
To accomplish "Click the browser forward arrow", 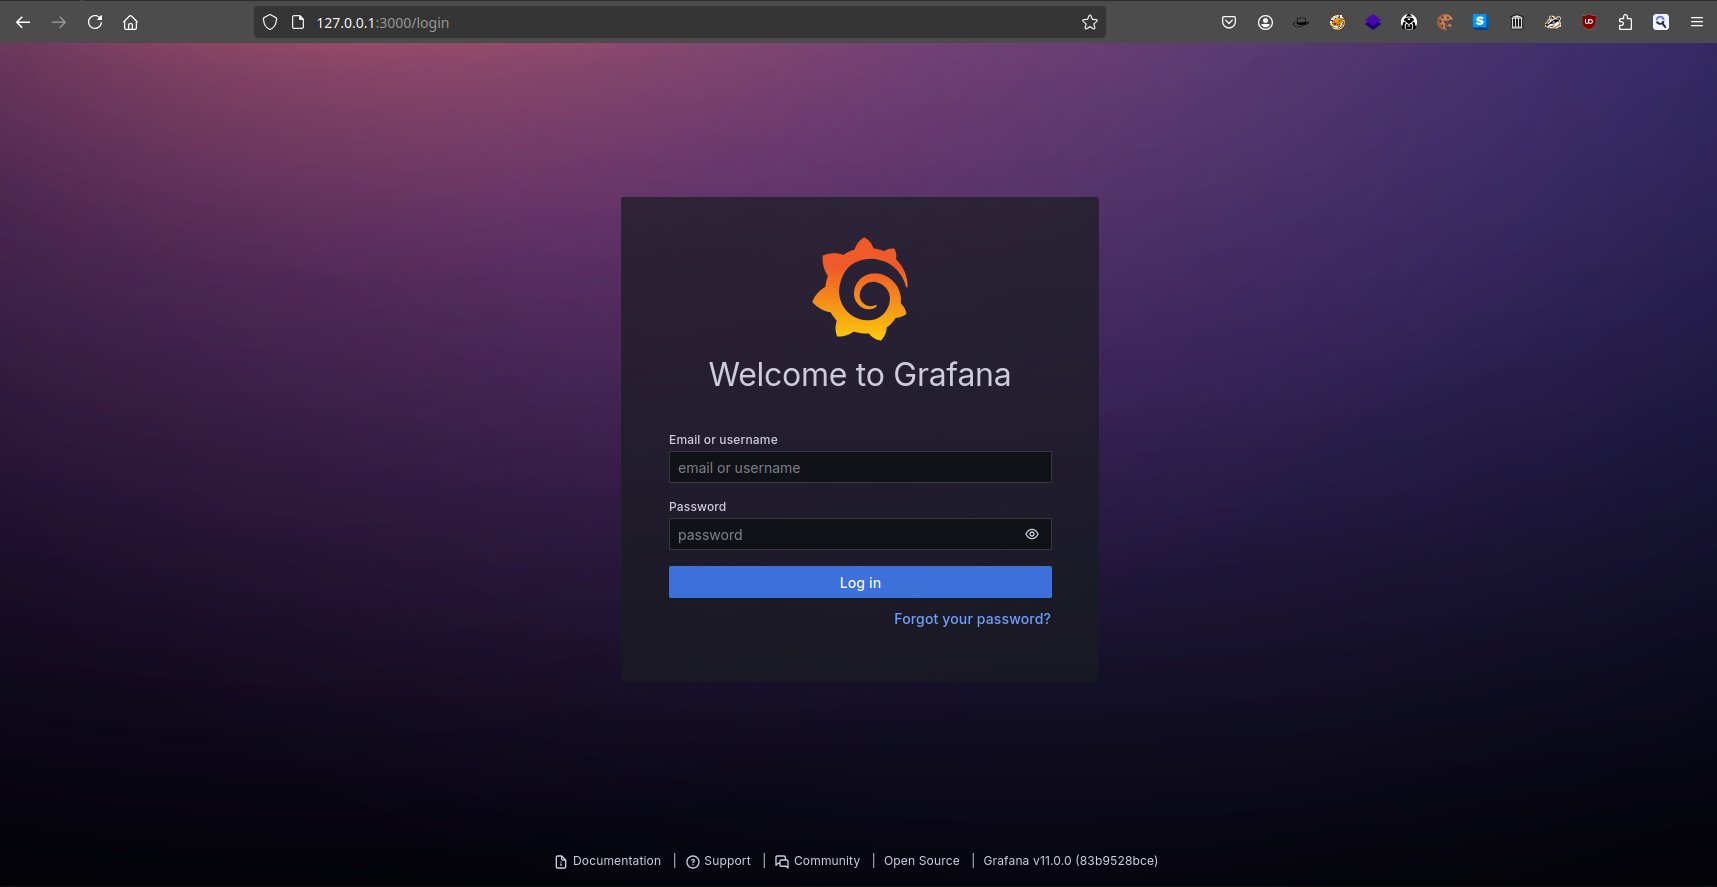I will (x=59, y=22).
